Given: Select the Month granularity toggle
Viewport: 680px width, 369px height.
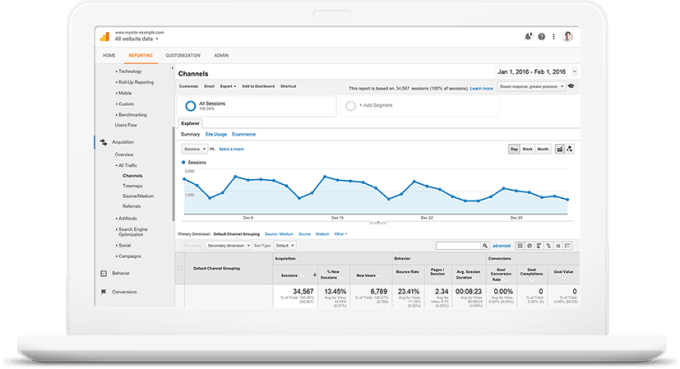Looking at the screenshot, I should point(543,149).
